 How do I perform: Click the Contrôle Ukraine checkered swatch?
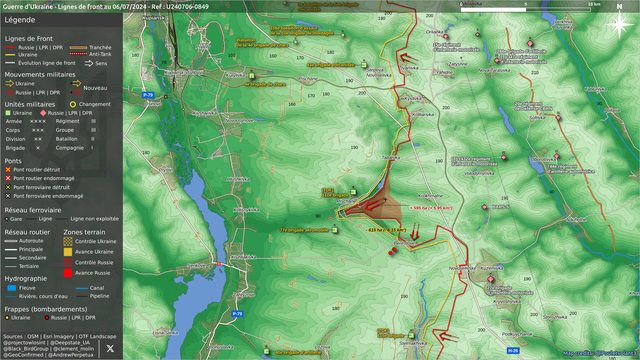point(68,241)
